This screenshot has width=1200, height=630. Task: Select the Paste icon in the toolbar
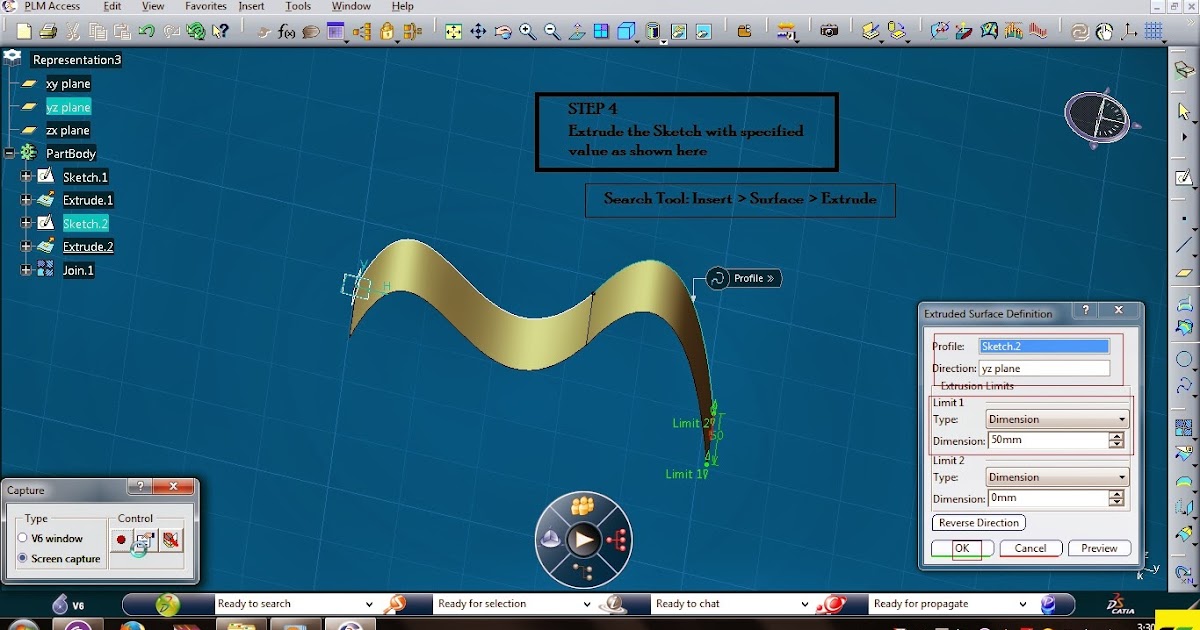tap(122, 31)
